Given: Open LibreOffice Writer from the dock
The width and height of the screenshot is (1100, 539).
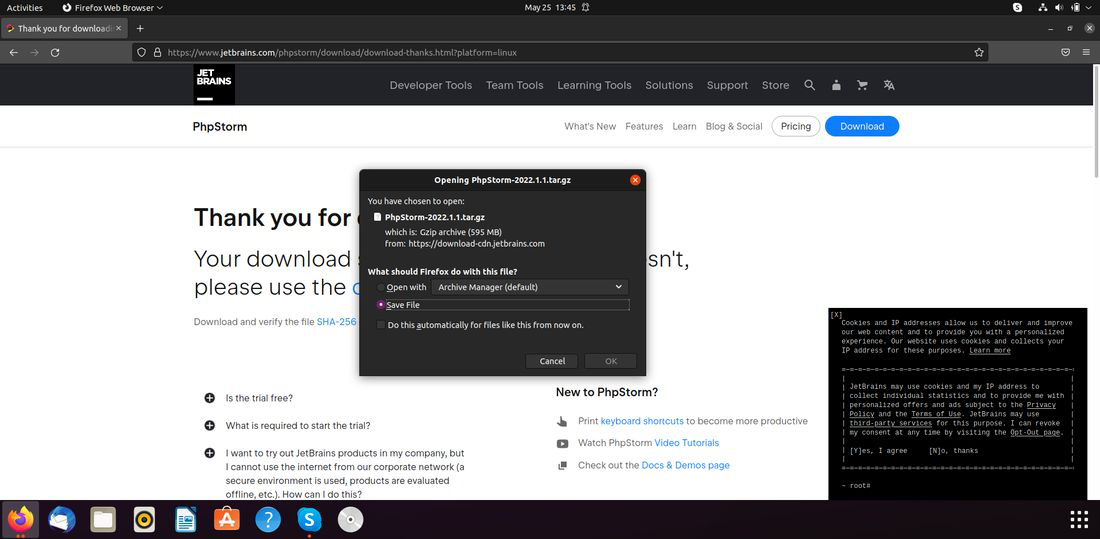Looking at the screenshot, I should [x=185, y=520].
